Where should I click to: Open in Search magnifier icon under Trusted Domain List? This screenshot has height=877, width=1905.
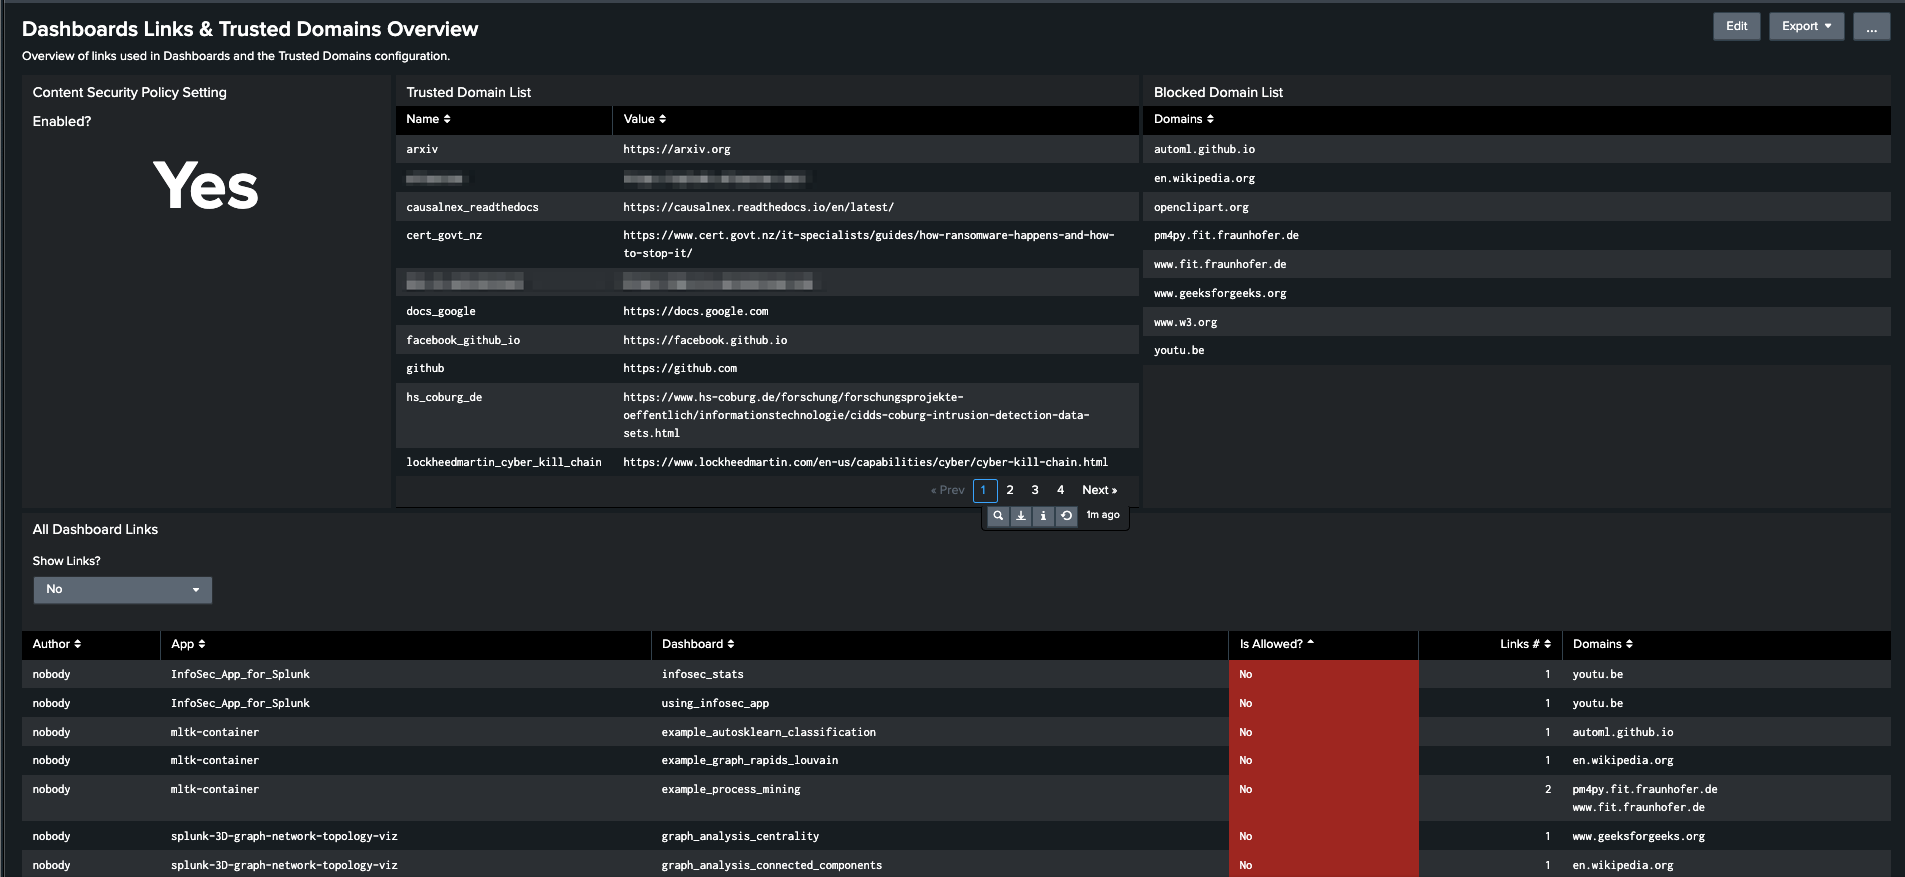pyautogui.click(x=998, y=516)
